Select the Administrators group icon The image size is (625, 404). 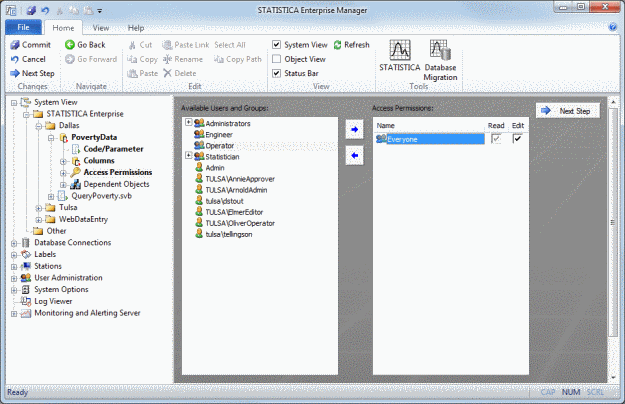pyautogui.click(x=199, y=123)
